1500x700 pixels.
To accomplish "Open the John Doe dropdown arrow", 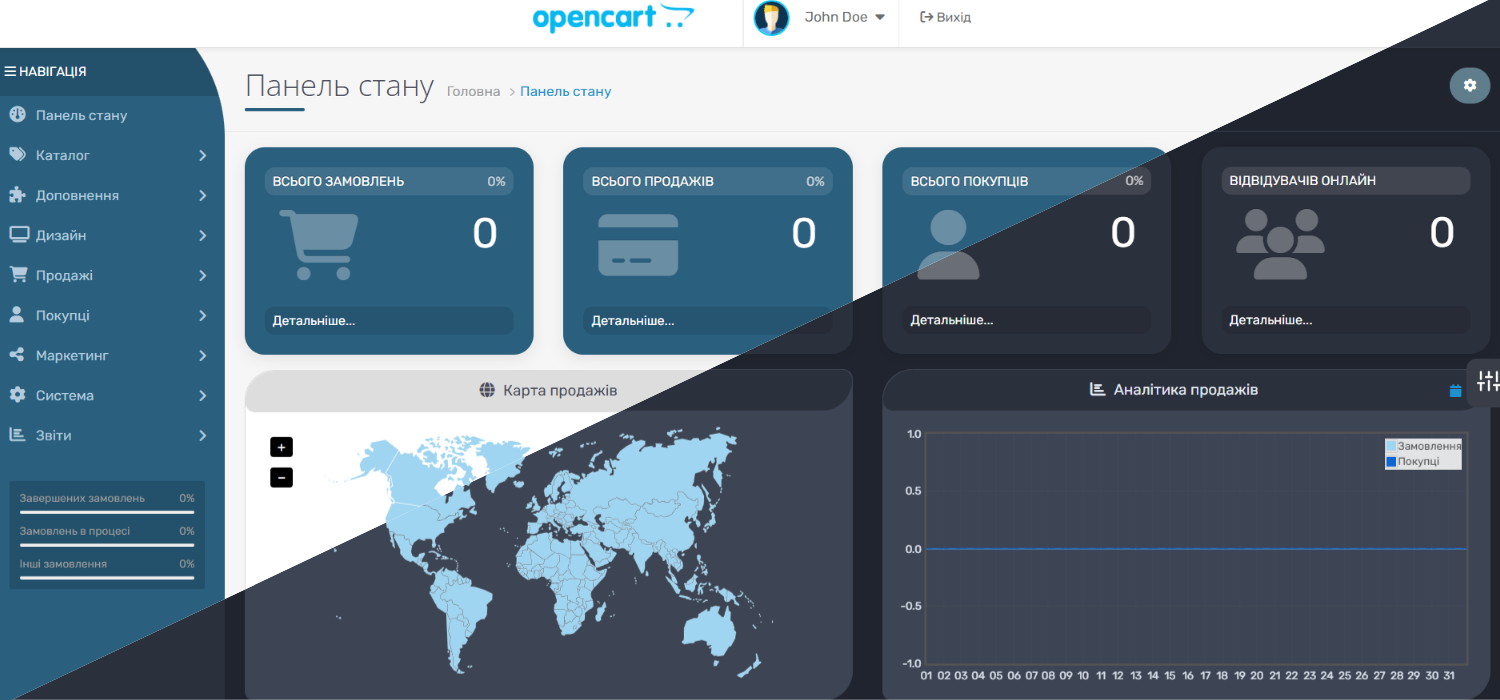I will click(880, 17).
